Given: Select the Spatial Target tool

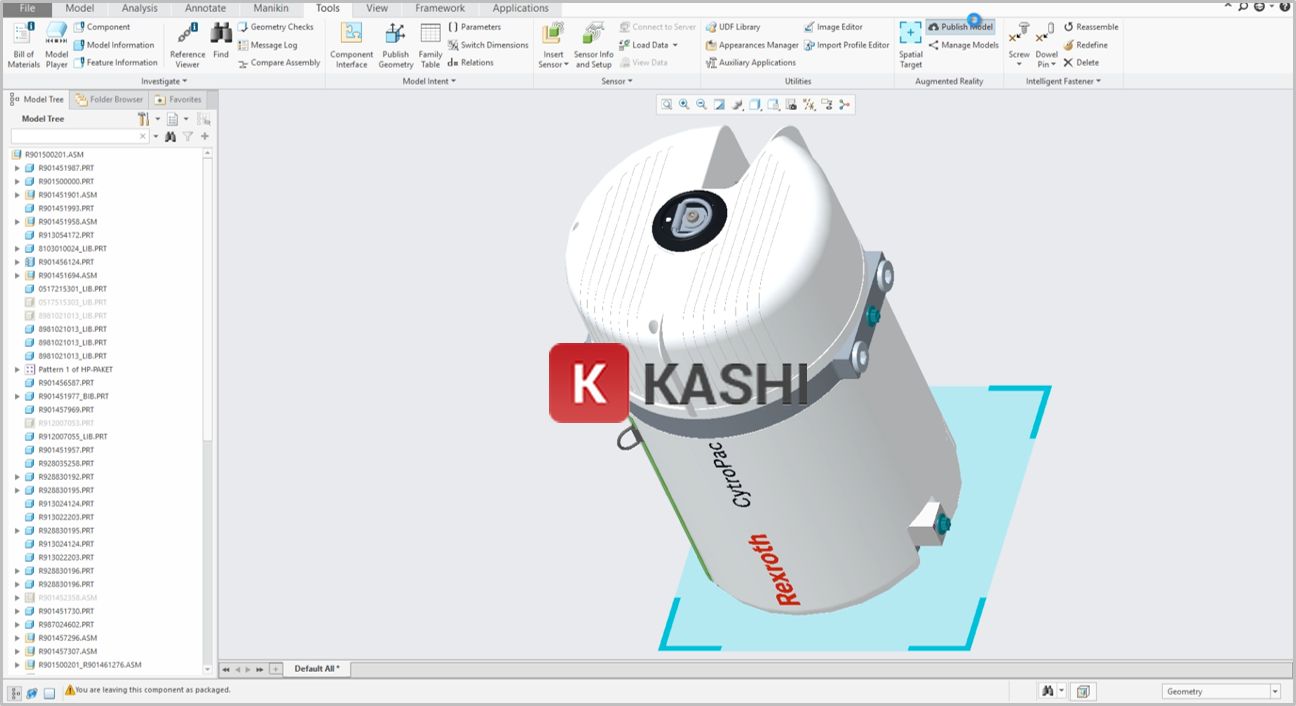Looking at the screenshot, I should point(910,45).
